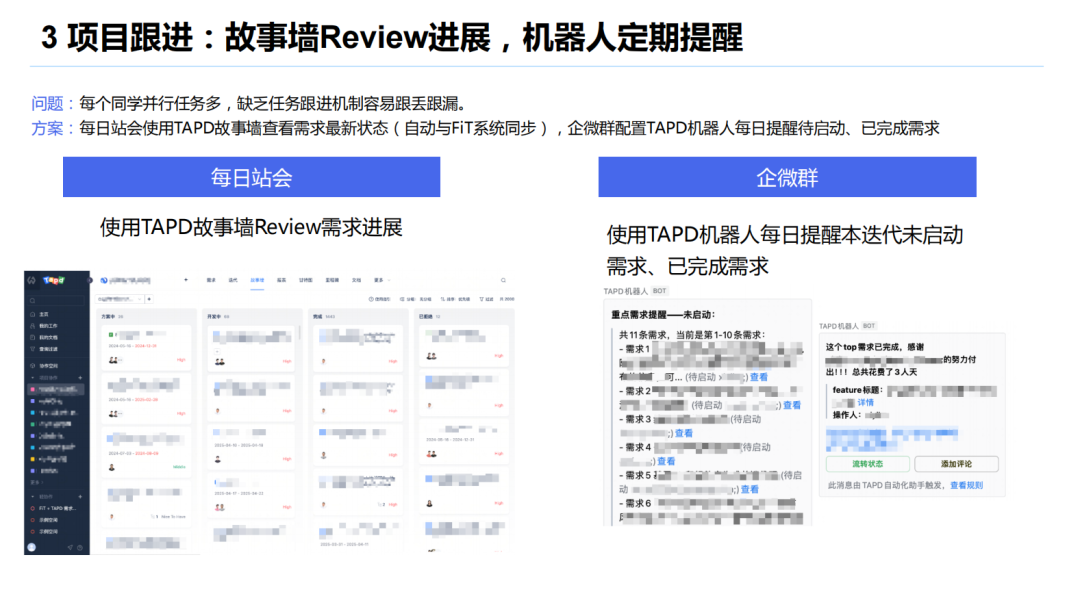Click plus icon beside first sidebar group header
This screenshot has width=1080, height=605.
click(x=80, y=378)
